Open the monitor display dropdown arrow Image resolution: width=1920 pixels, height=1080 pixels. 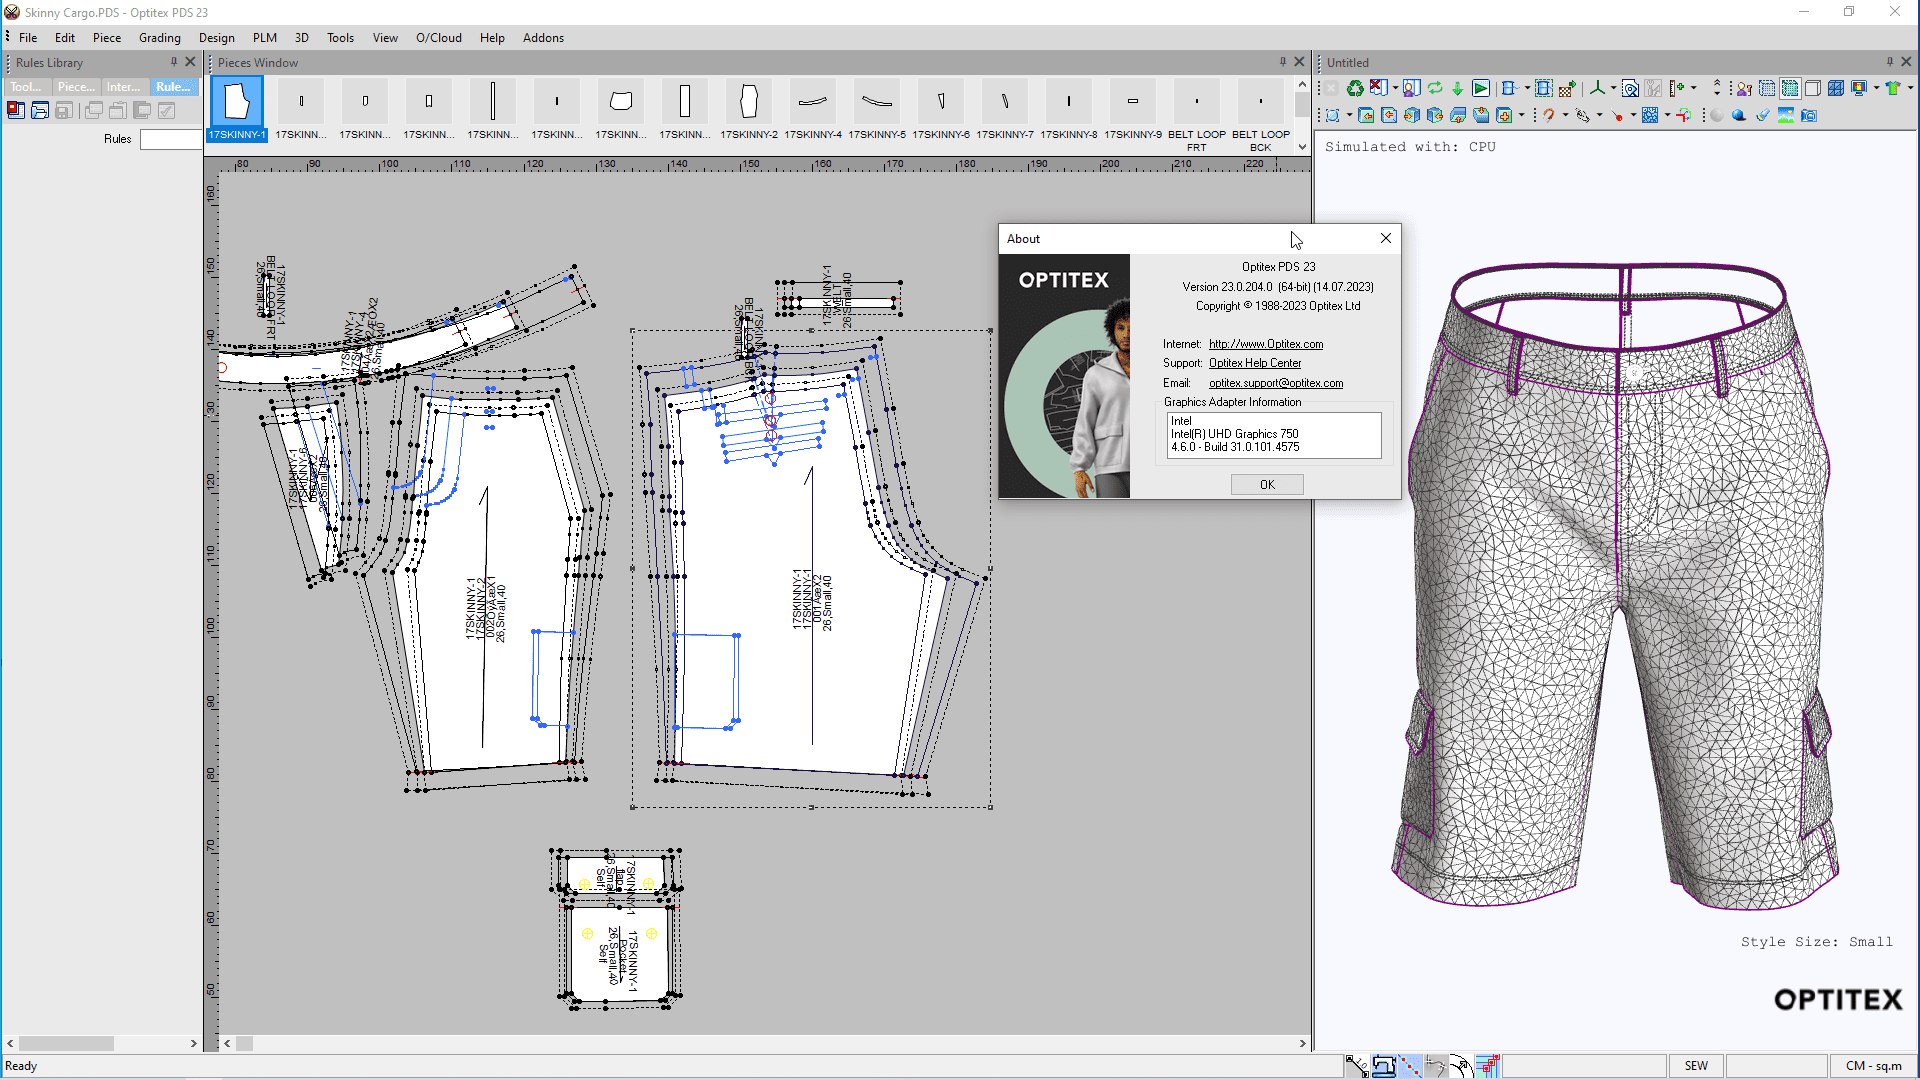(1876, 88)
